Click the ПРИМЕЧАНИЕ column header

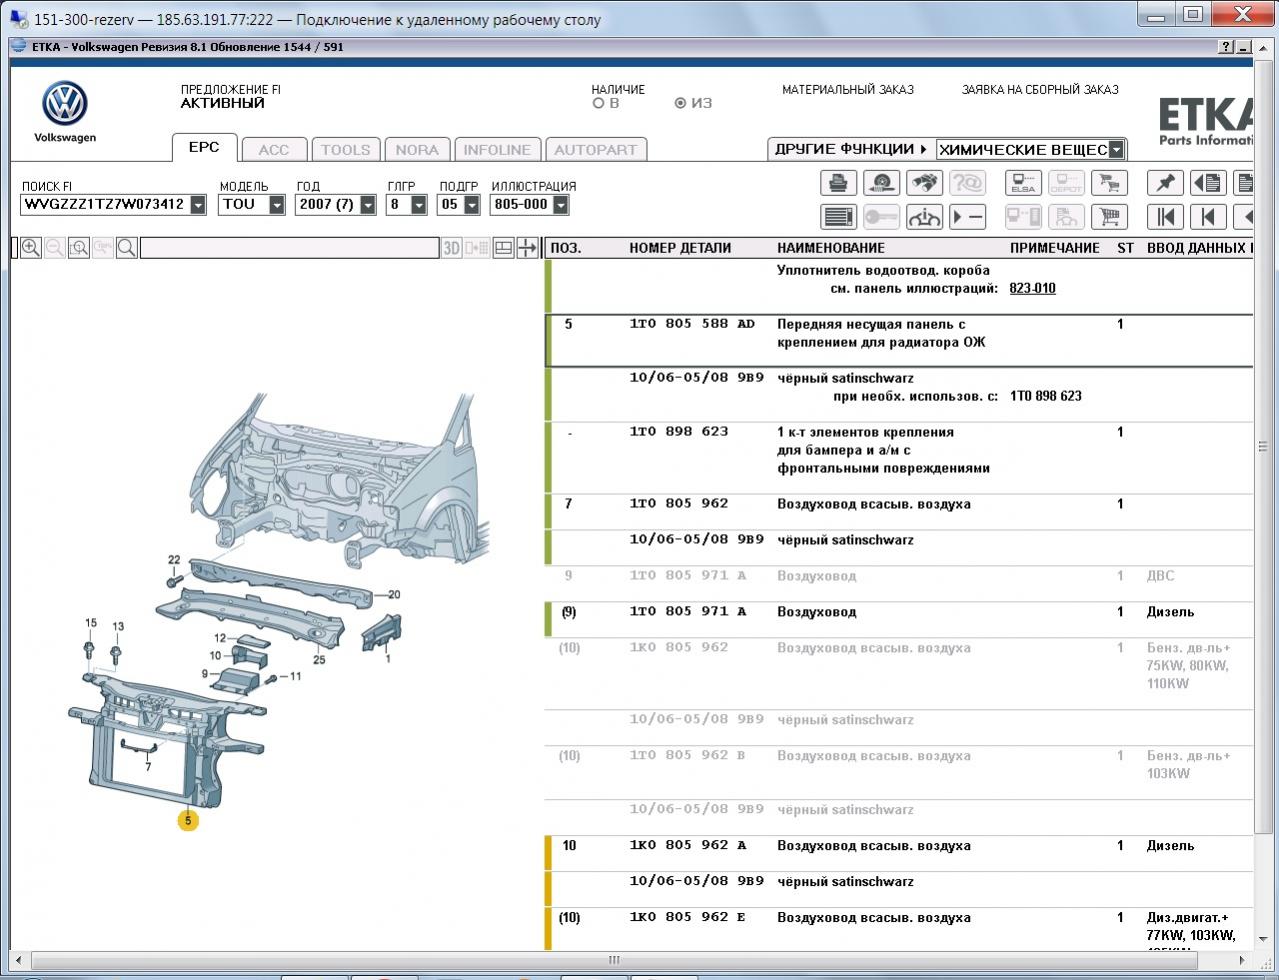click(x=1055, y=248)
